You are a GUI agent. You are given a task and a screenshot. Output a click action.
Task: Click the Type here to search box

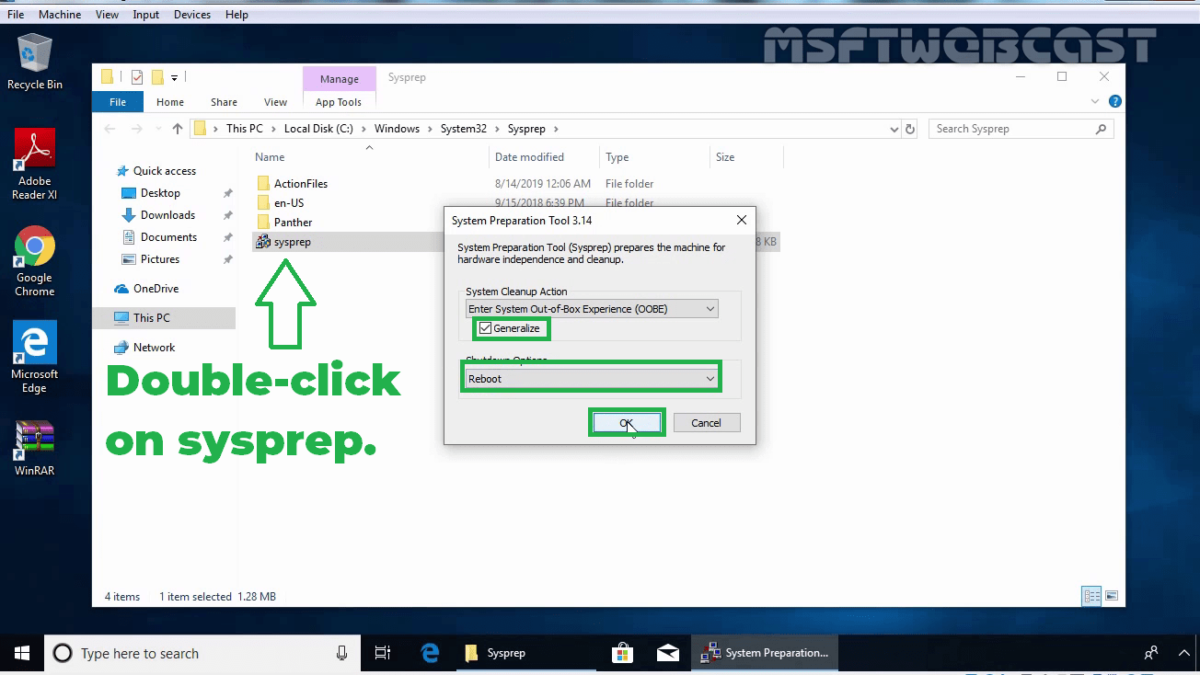pyautogui.click(x=200, y=653)
